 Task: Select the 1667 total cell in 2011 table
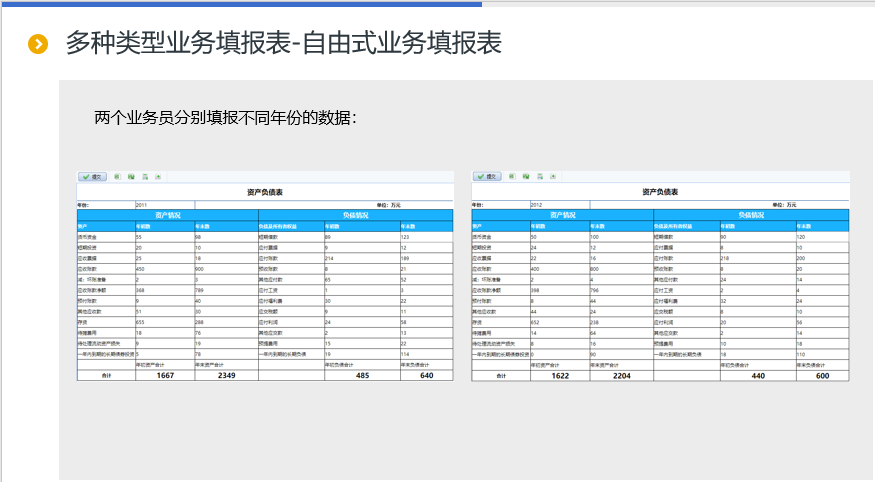click(x=165, y=375)
